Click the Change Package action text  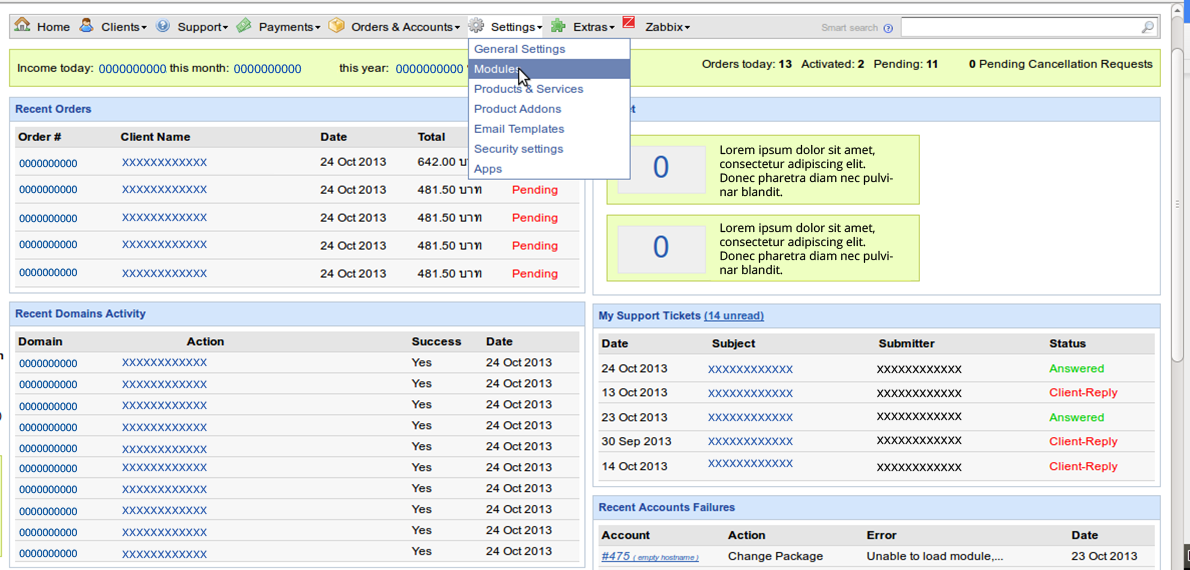[776, 556]
